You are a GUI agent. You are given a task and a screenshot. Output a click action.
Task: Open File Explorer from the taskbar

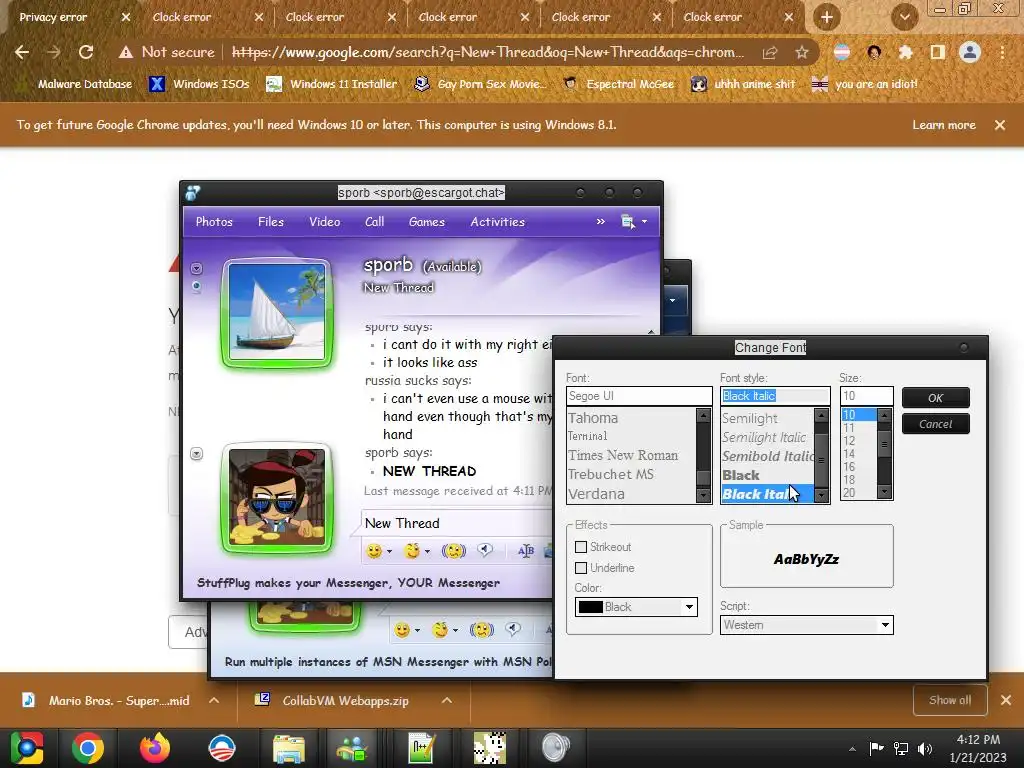point(289,748)
